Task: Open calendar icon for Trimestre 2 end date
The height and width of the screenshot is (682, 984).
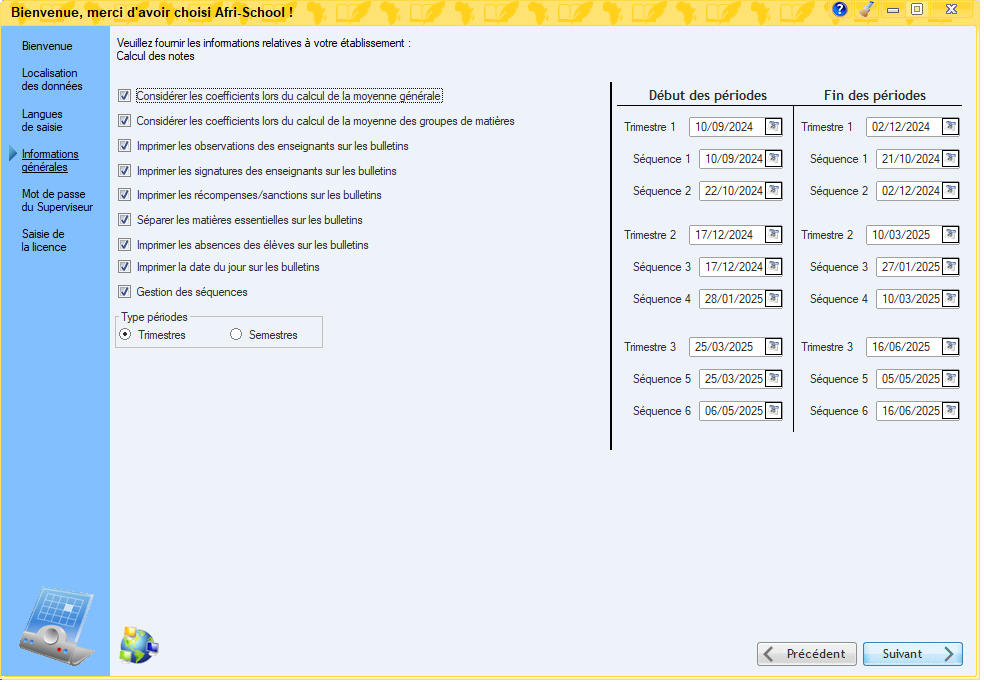Action: (953, 235)
